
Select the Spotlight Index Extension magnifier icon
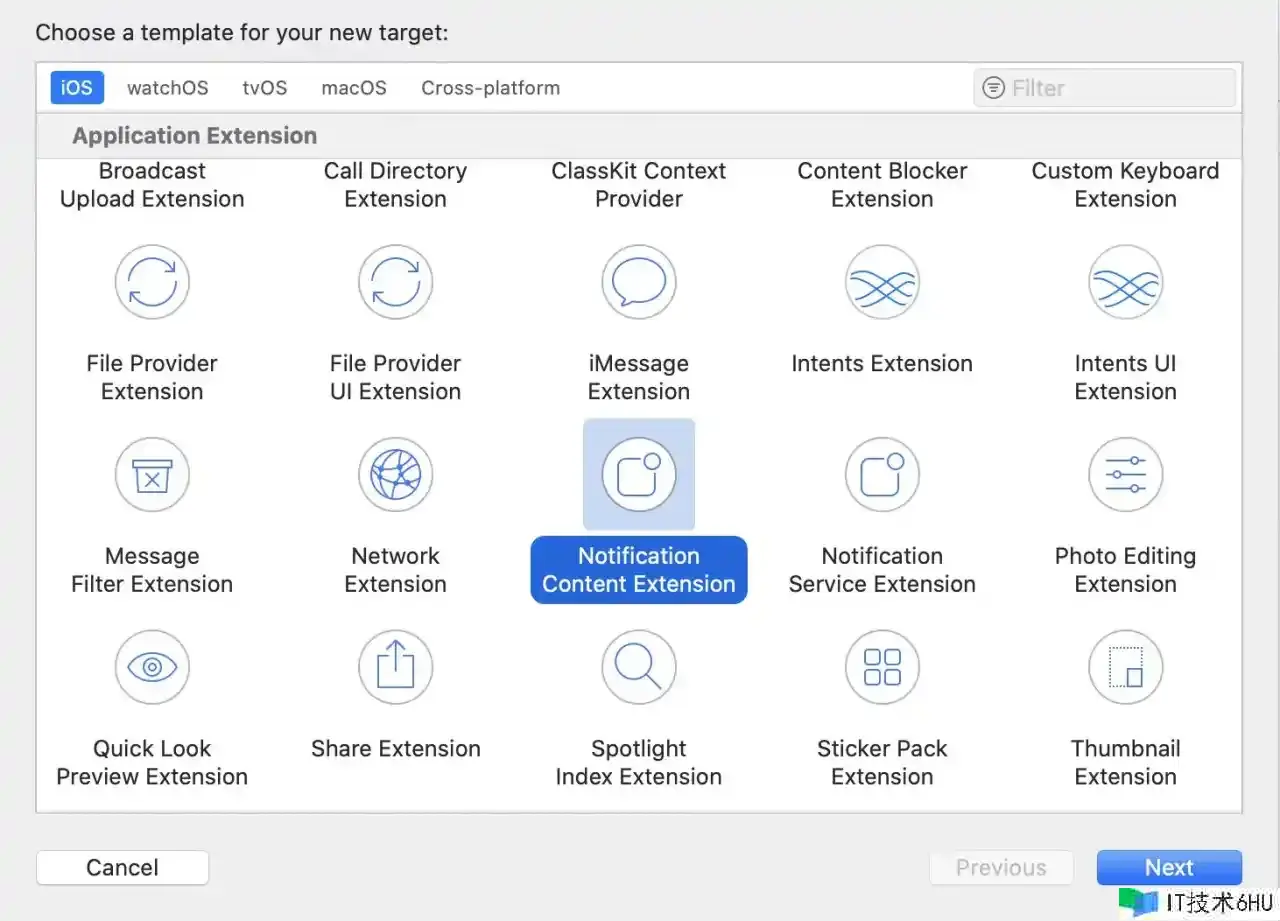[639, 667]
